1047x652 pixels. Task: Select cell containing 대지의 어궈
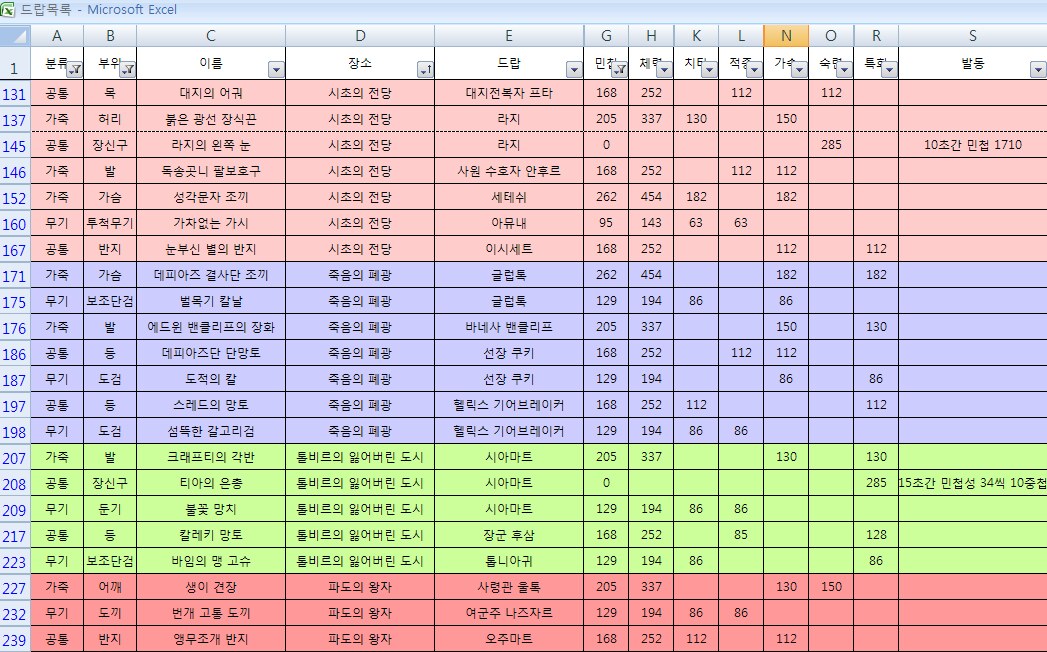coord(210,93)
